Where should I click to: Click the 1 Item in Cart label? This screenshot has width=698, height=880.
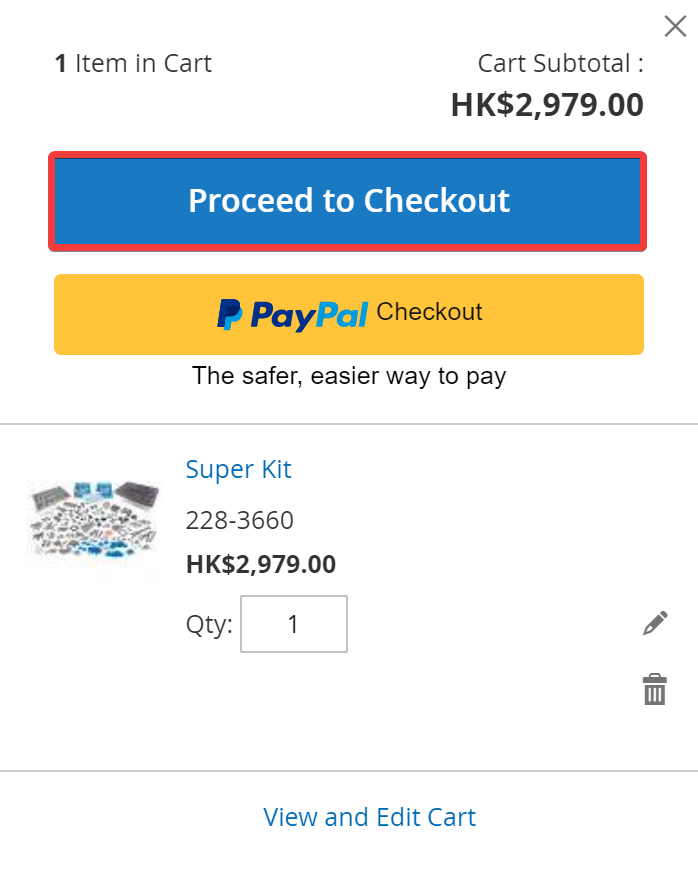(132, 63)
